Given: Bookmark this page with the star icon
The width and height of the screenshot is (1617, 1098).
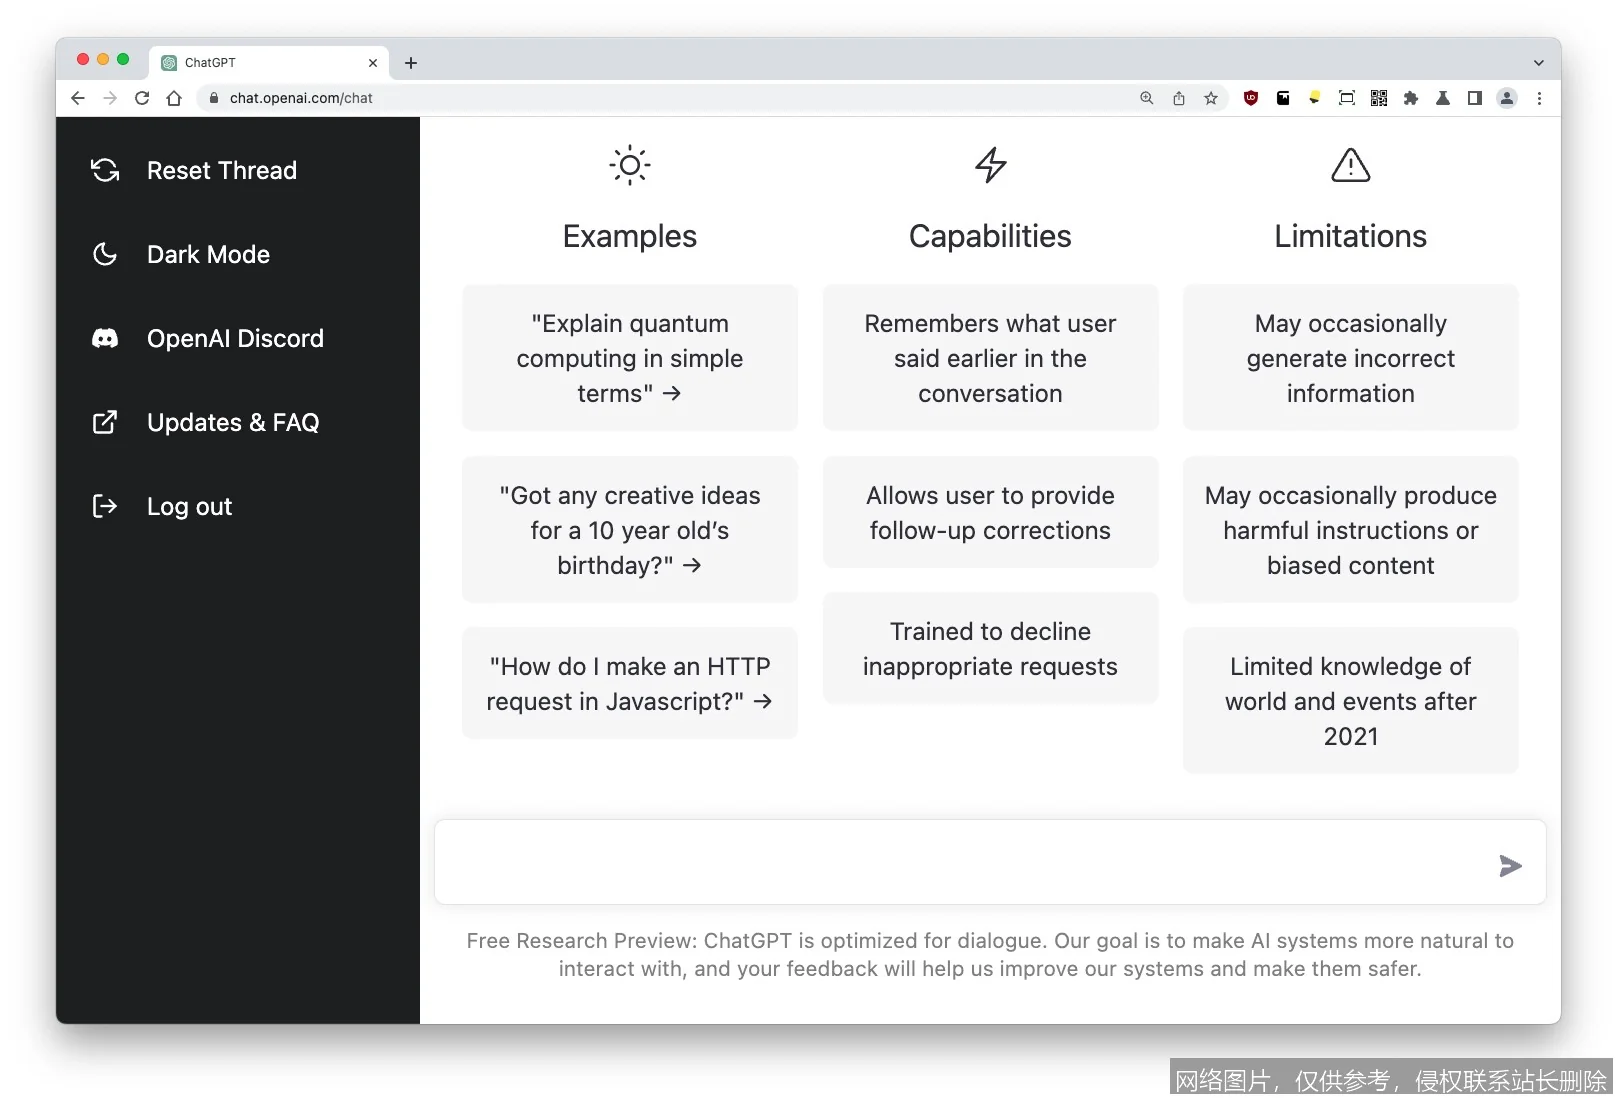Looking at the screenshot, I should [x=1211, y=98].
